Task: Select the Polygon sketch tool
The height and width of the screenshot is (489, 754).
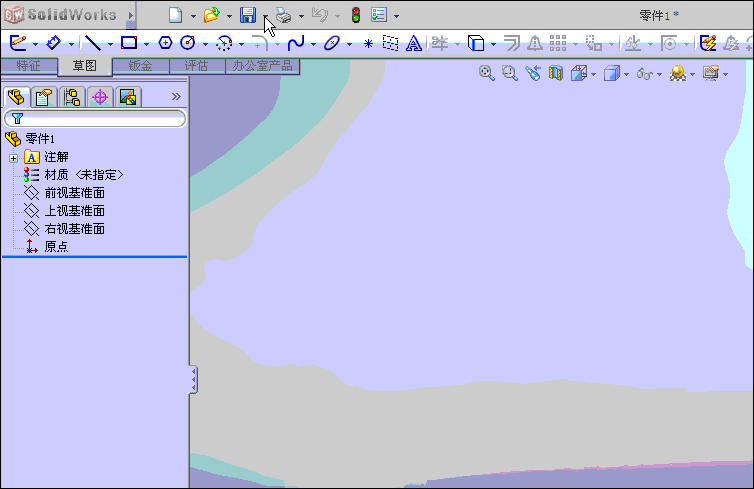Action: tap(165, 43)
